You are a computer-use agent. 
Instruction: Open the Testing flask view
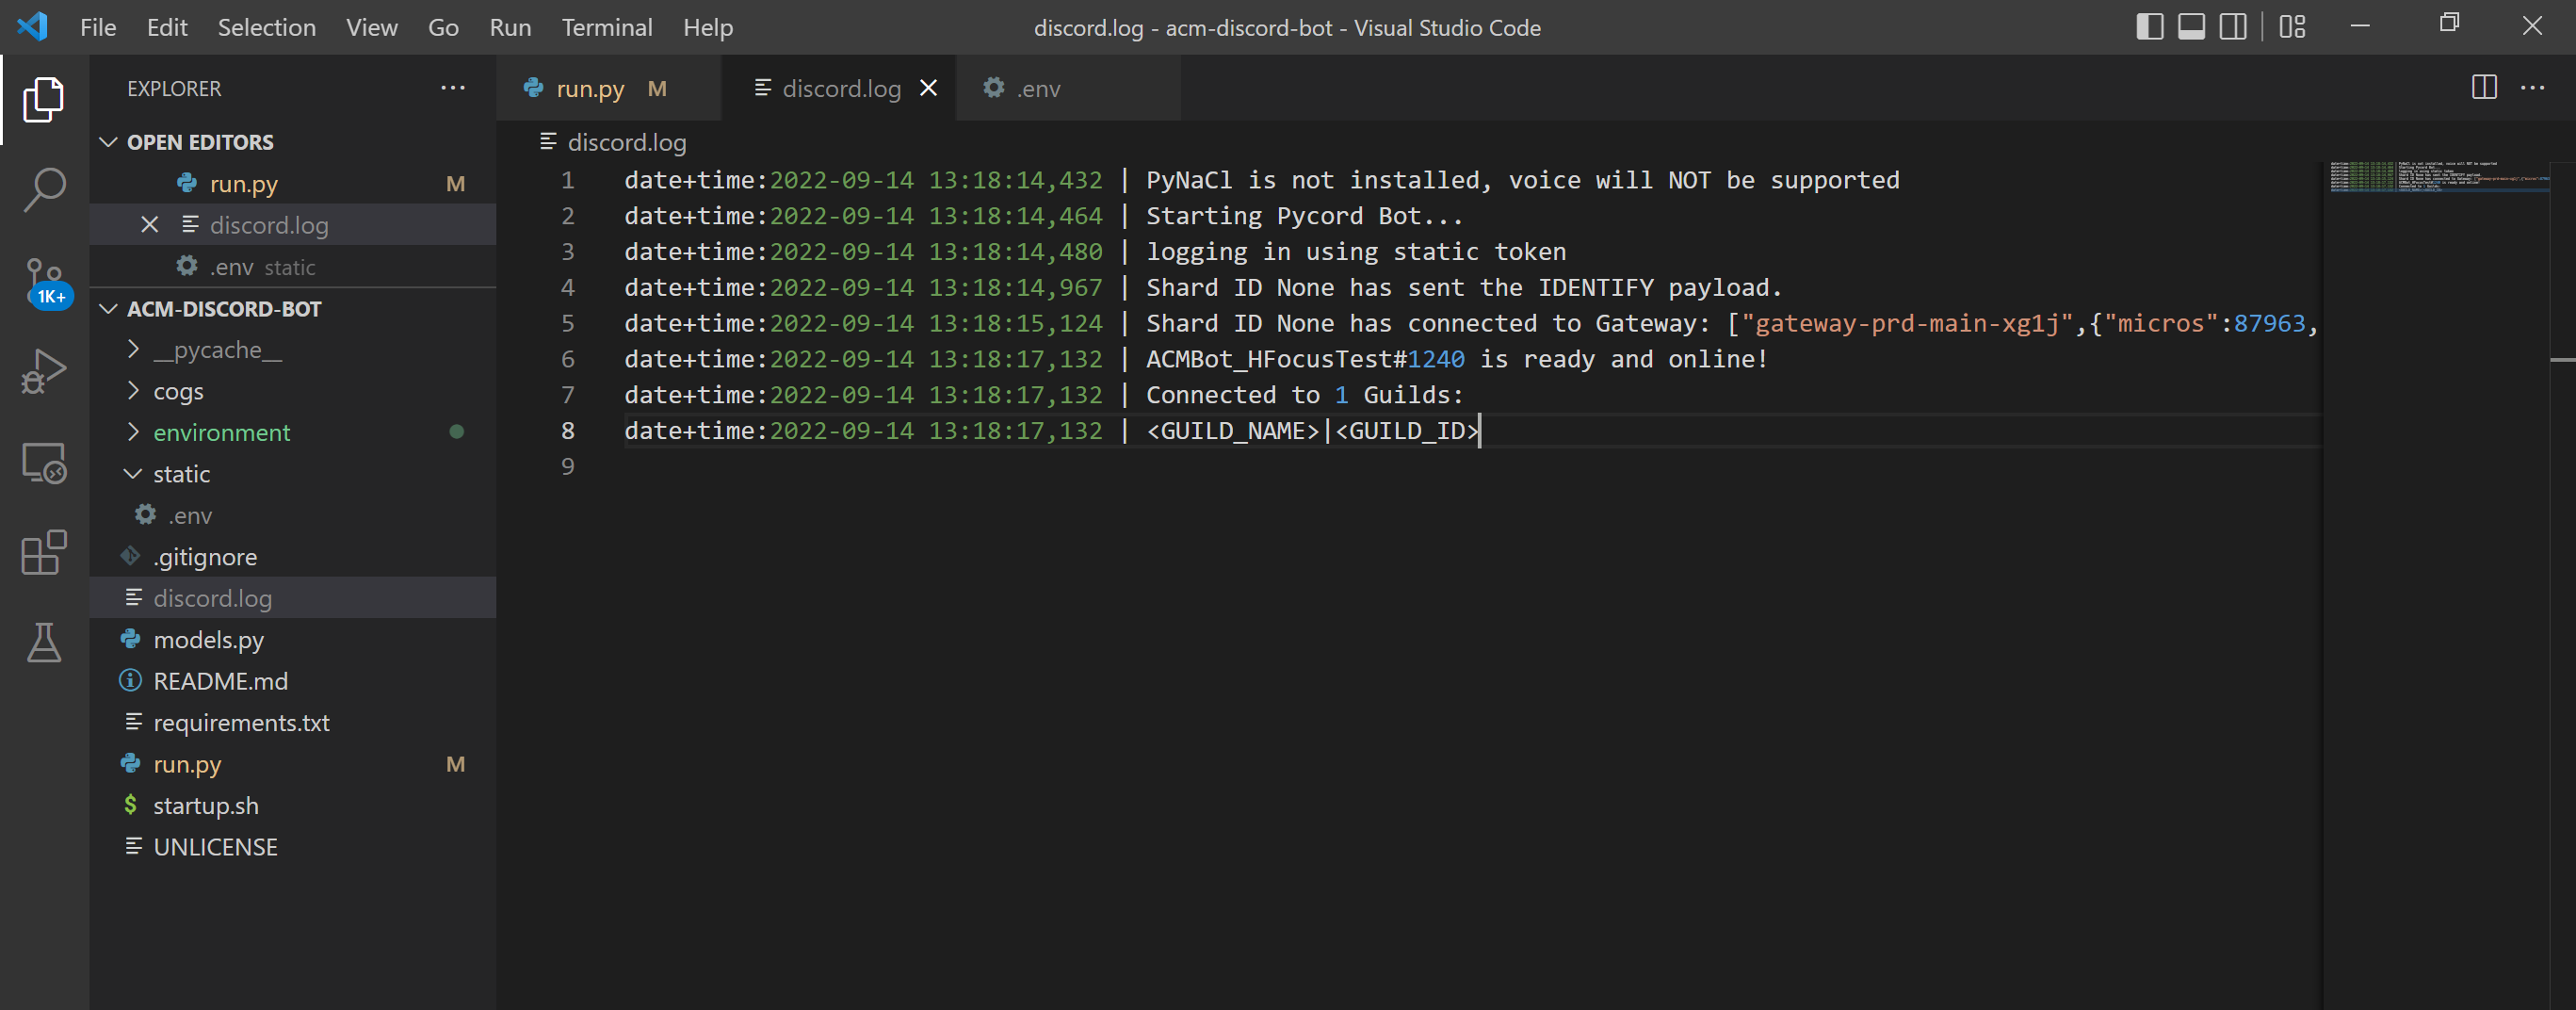pos(44,642)
